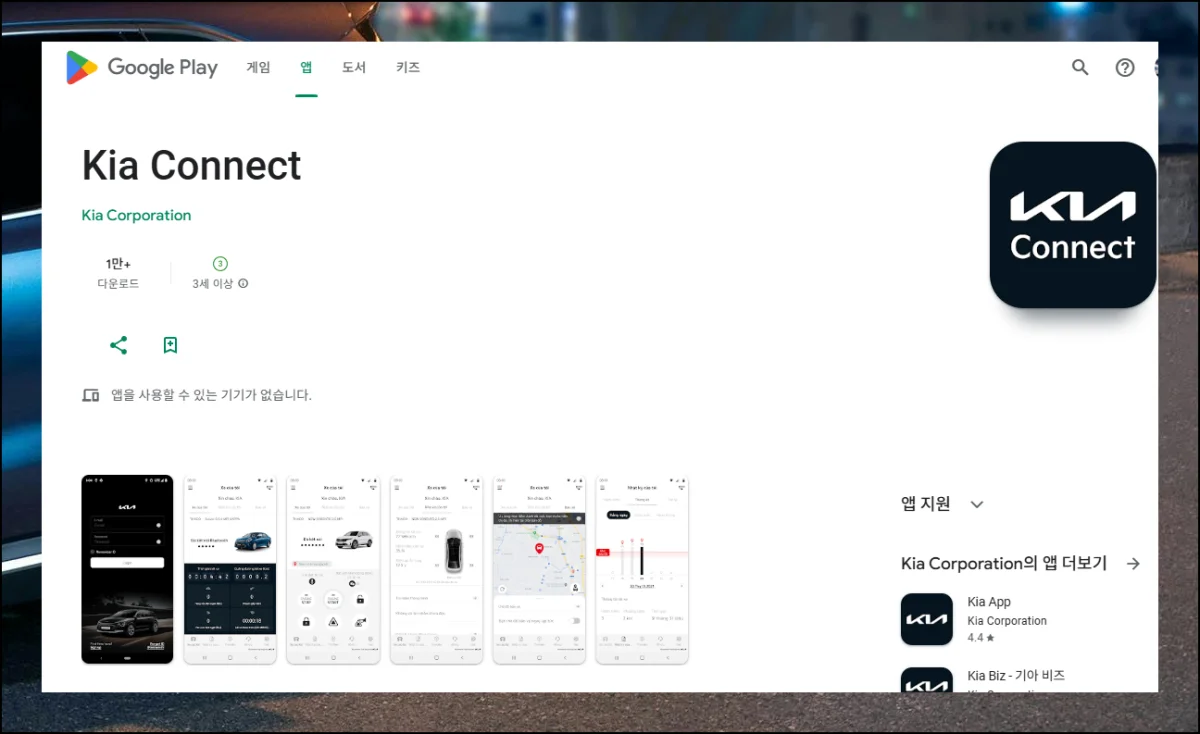Click arrow beside Kia Corporation의 앱 더보기
Viewport: 1200px width, 734px height.
pyautogui.click(x=1133, y=564)
